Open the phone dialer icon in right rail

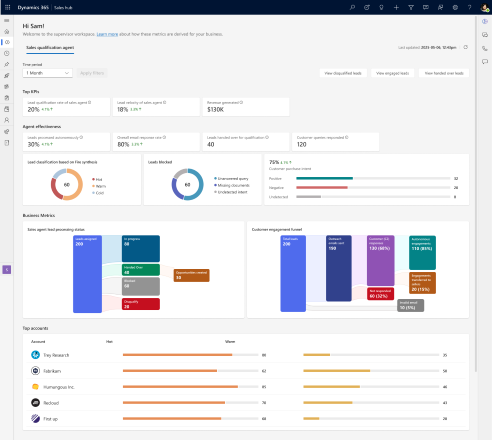coord(485,48)
